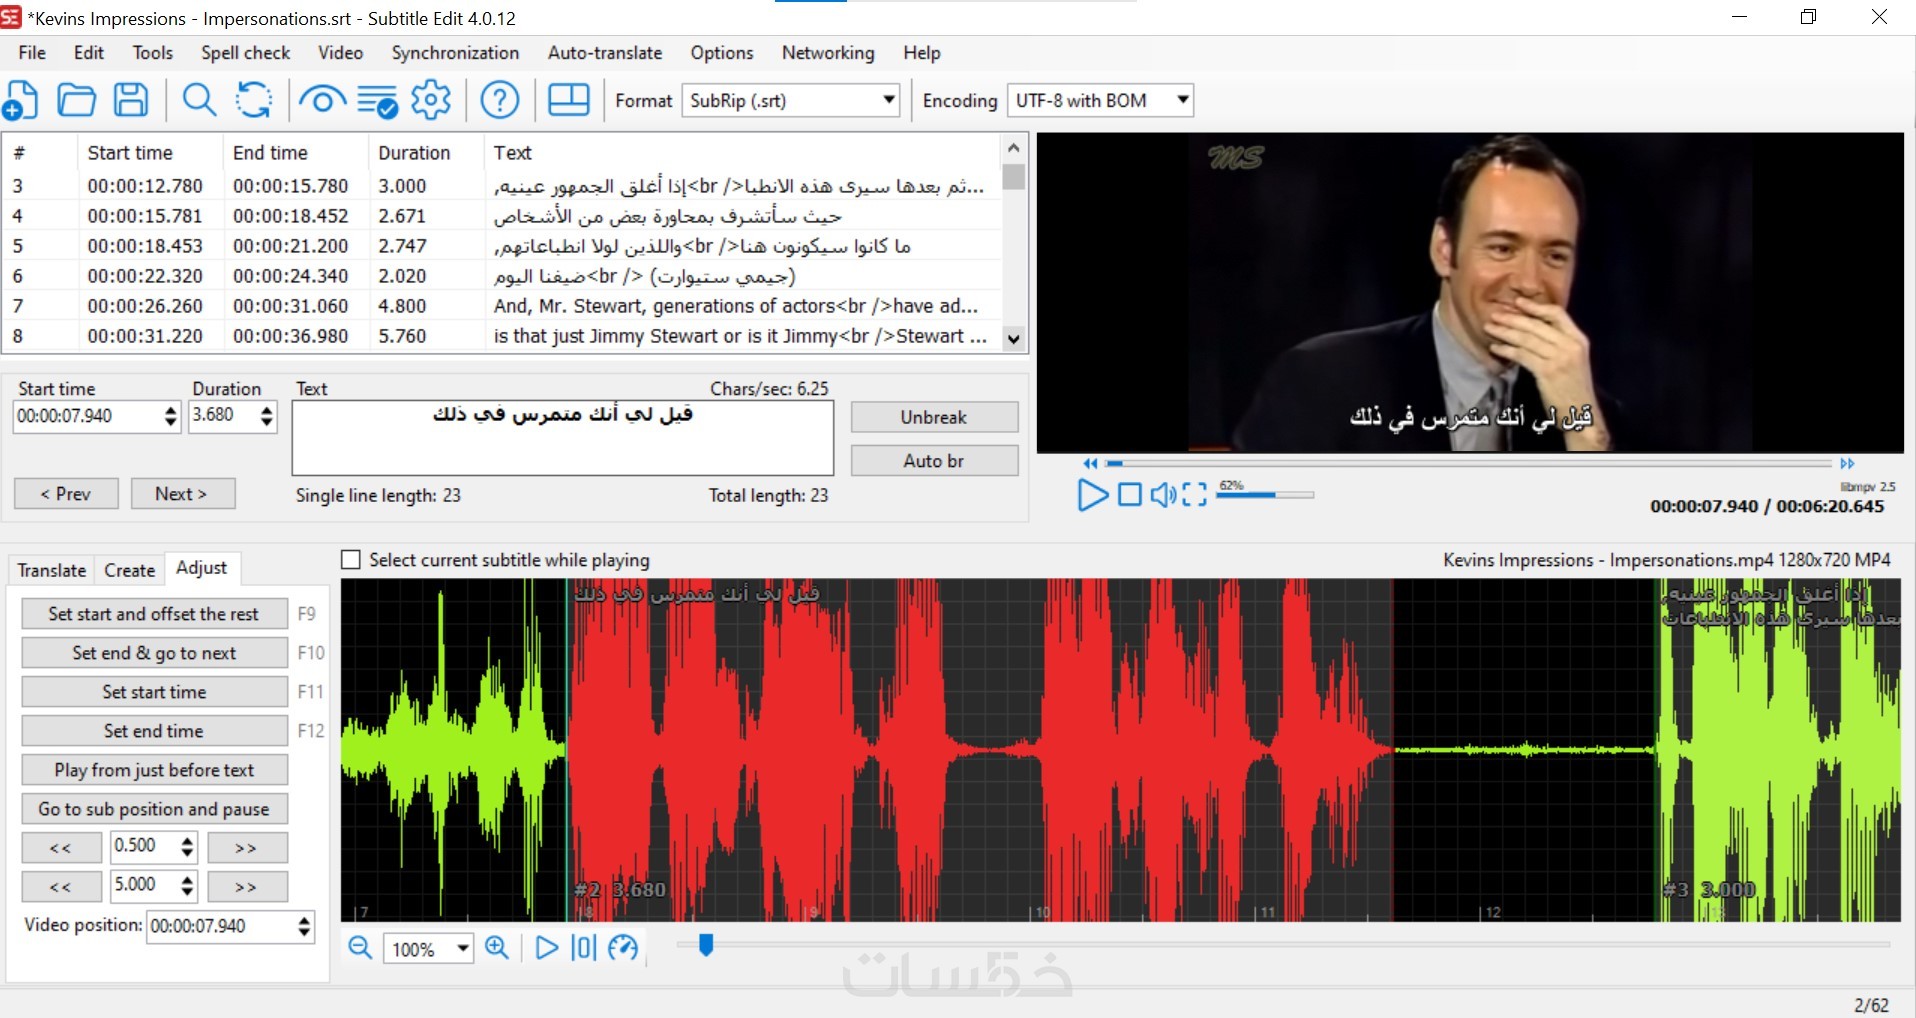Stop the video playback
The height and width of the screenshot is (1018, 1916).
pos(1130,495)
